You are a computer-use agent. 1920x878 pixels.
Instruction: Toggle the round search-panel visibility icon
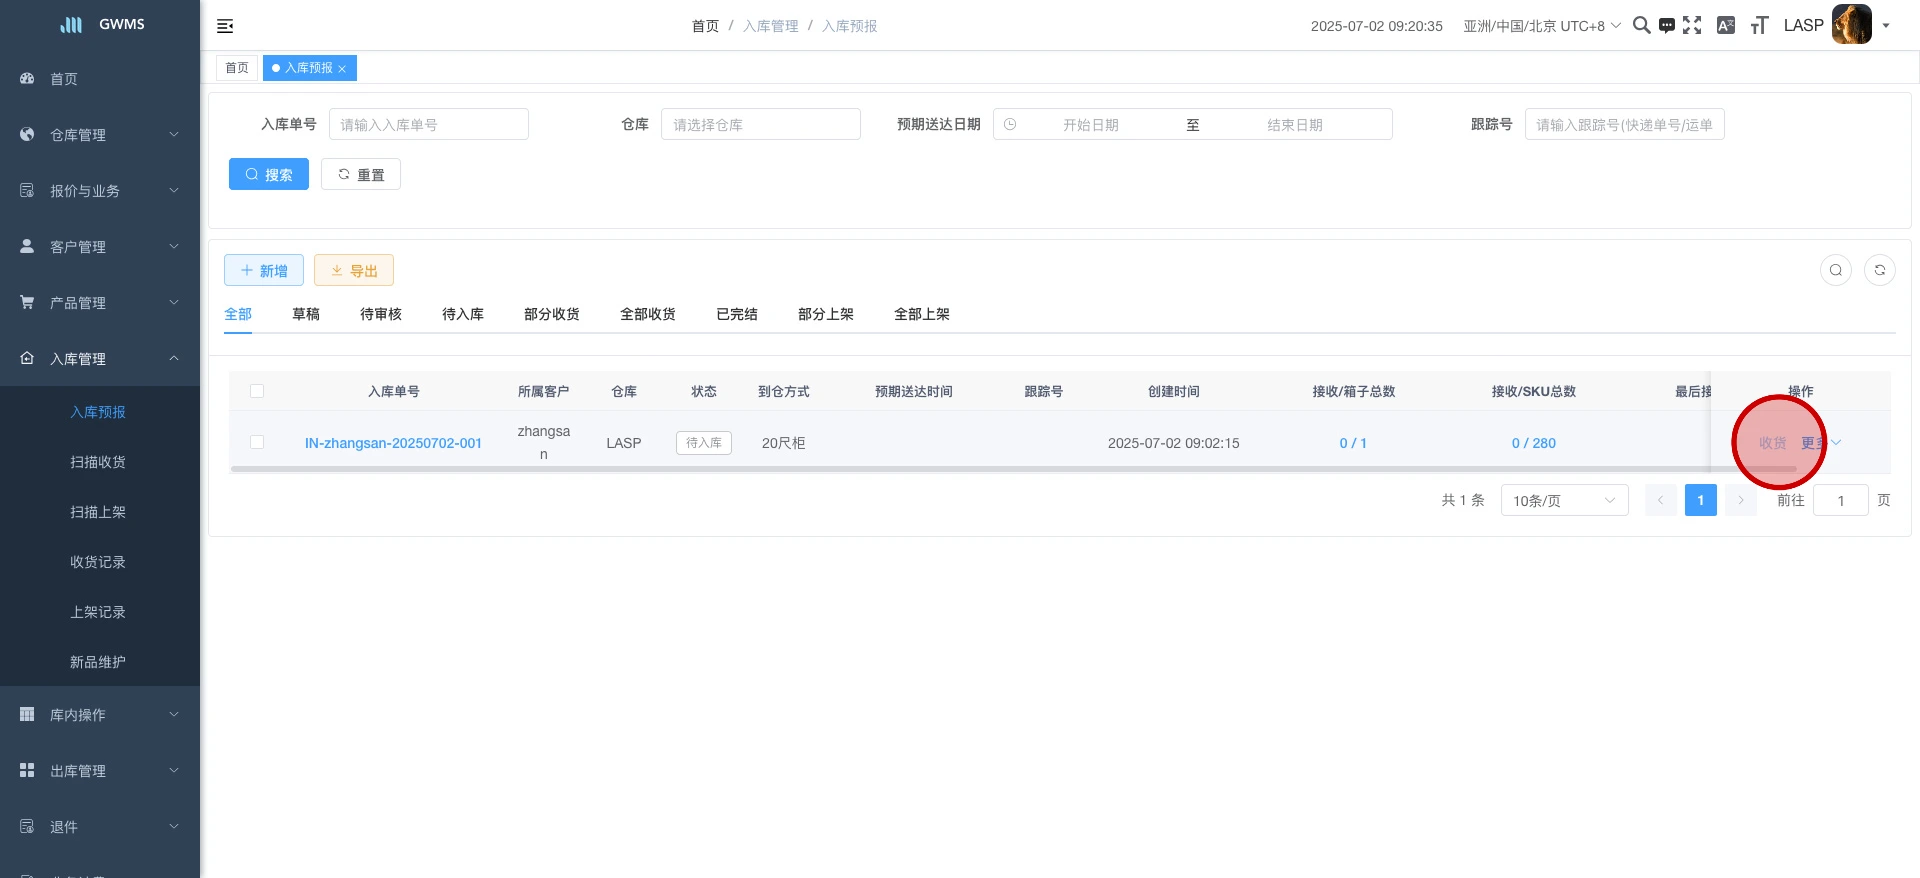click(x=1836, y=270)
